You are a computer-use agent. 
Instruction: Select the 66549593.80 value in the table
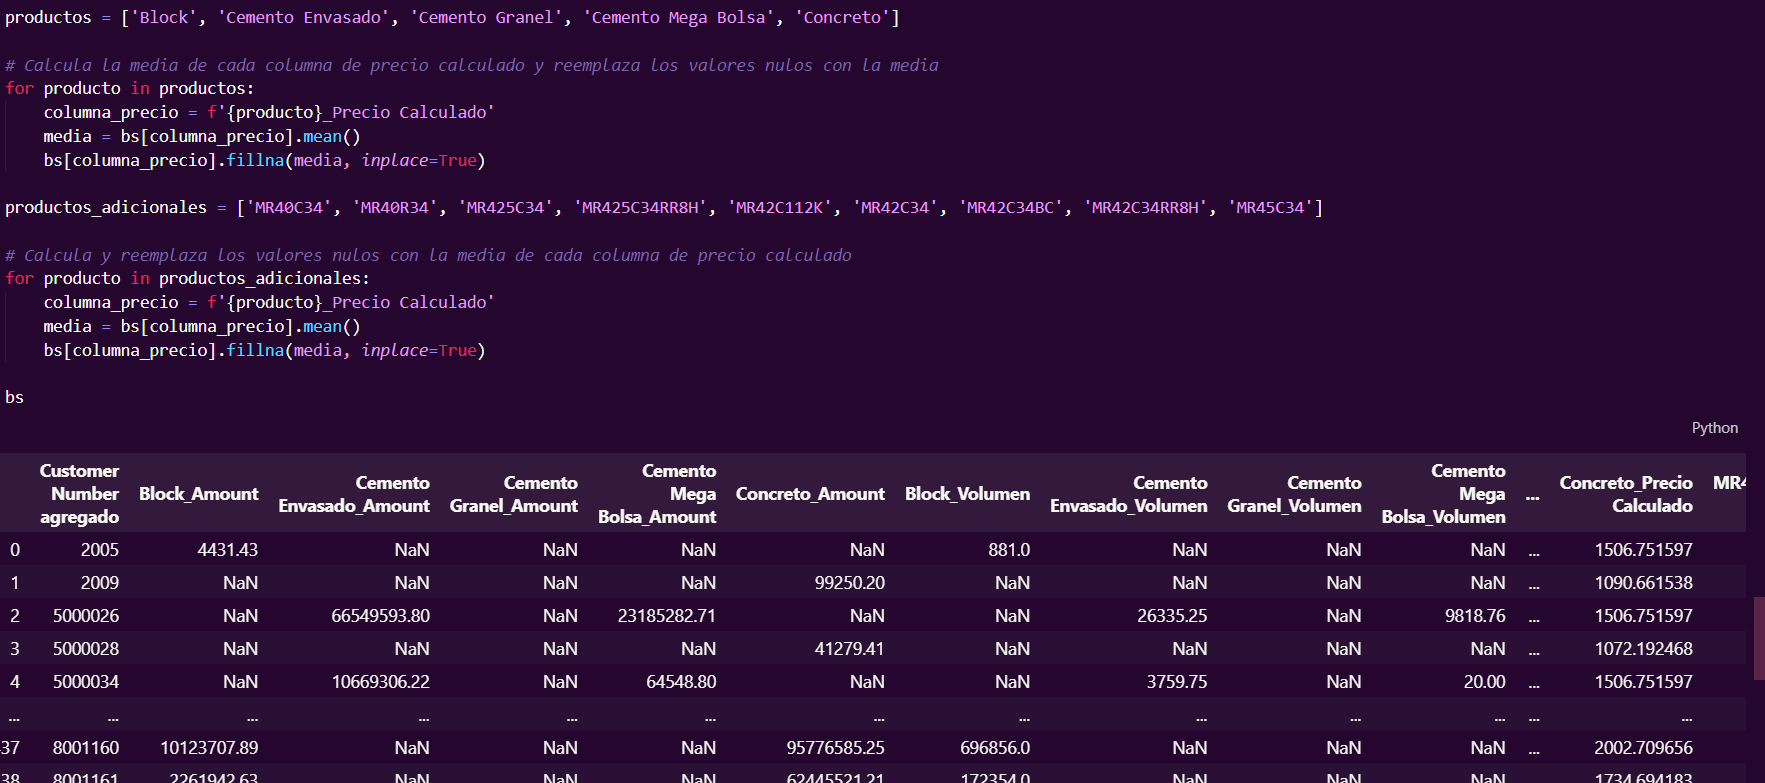click(380, 616)
